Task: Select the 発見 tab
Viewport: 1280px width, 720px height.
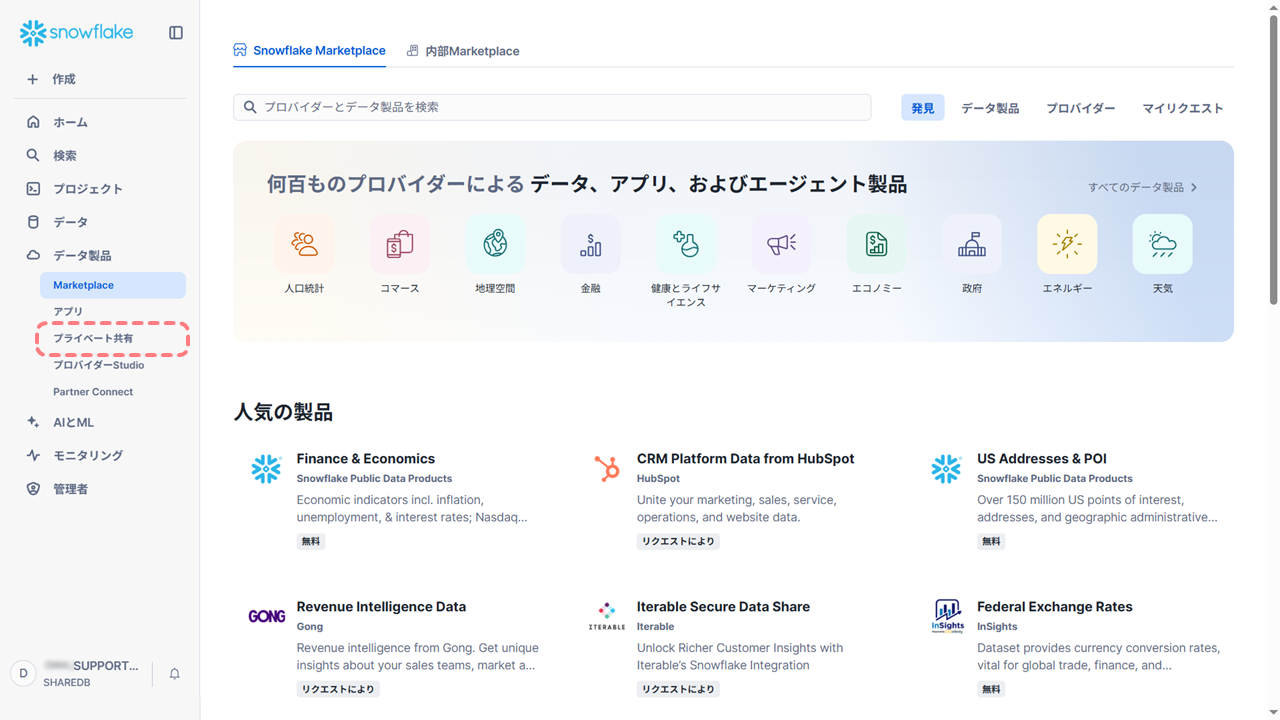Action: [922, 108]
